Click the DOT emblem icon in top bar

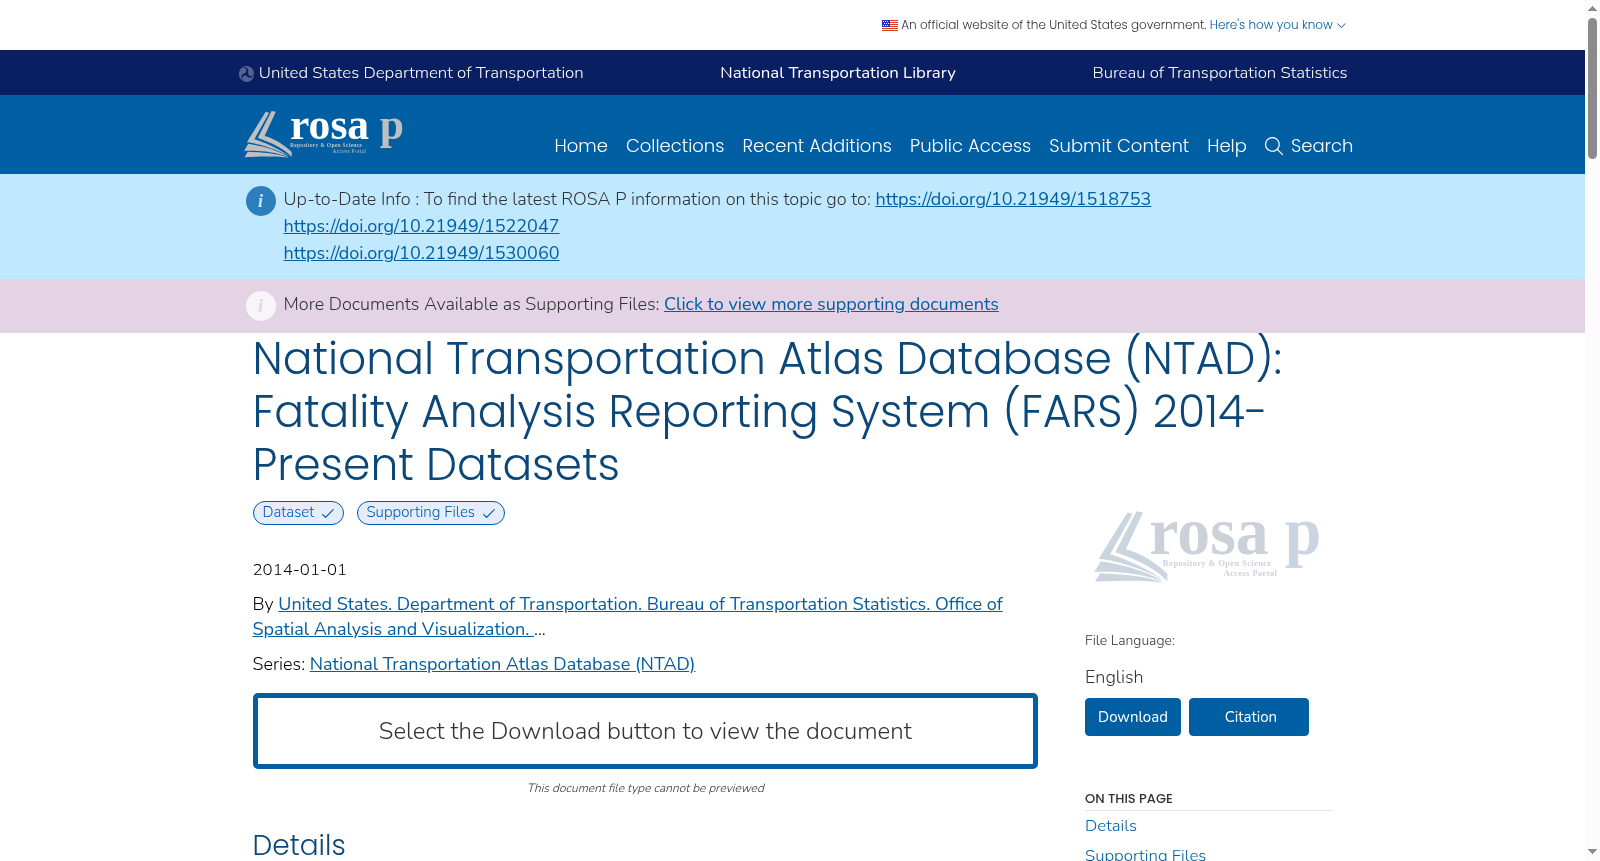coord(246,73)
